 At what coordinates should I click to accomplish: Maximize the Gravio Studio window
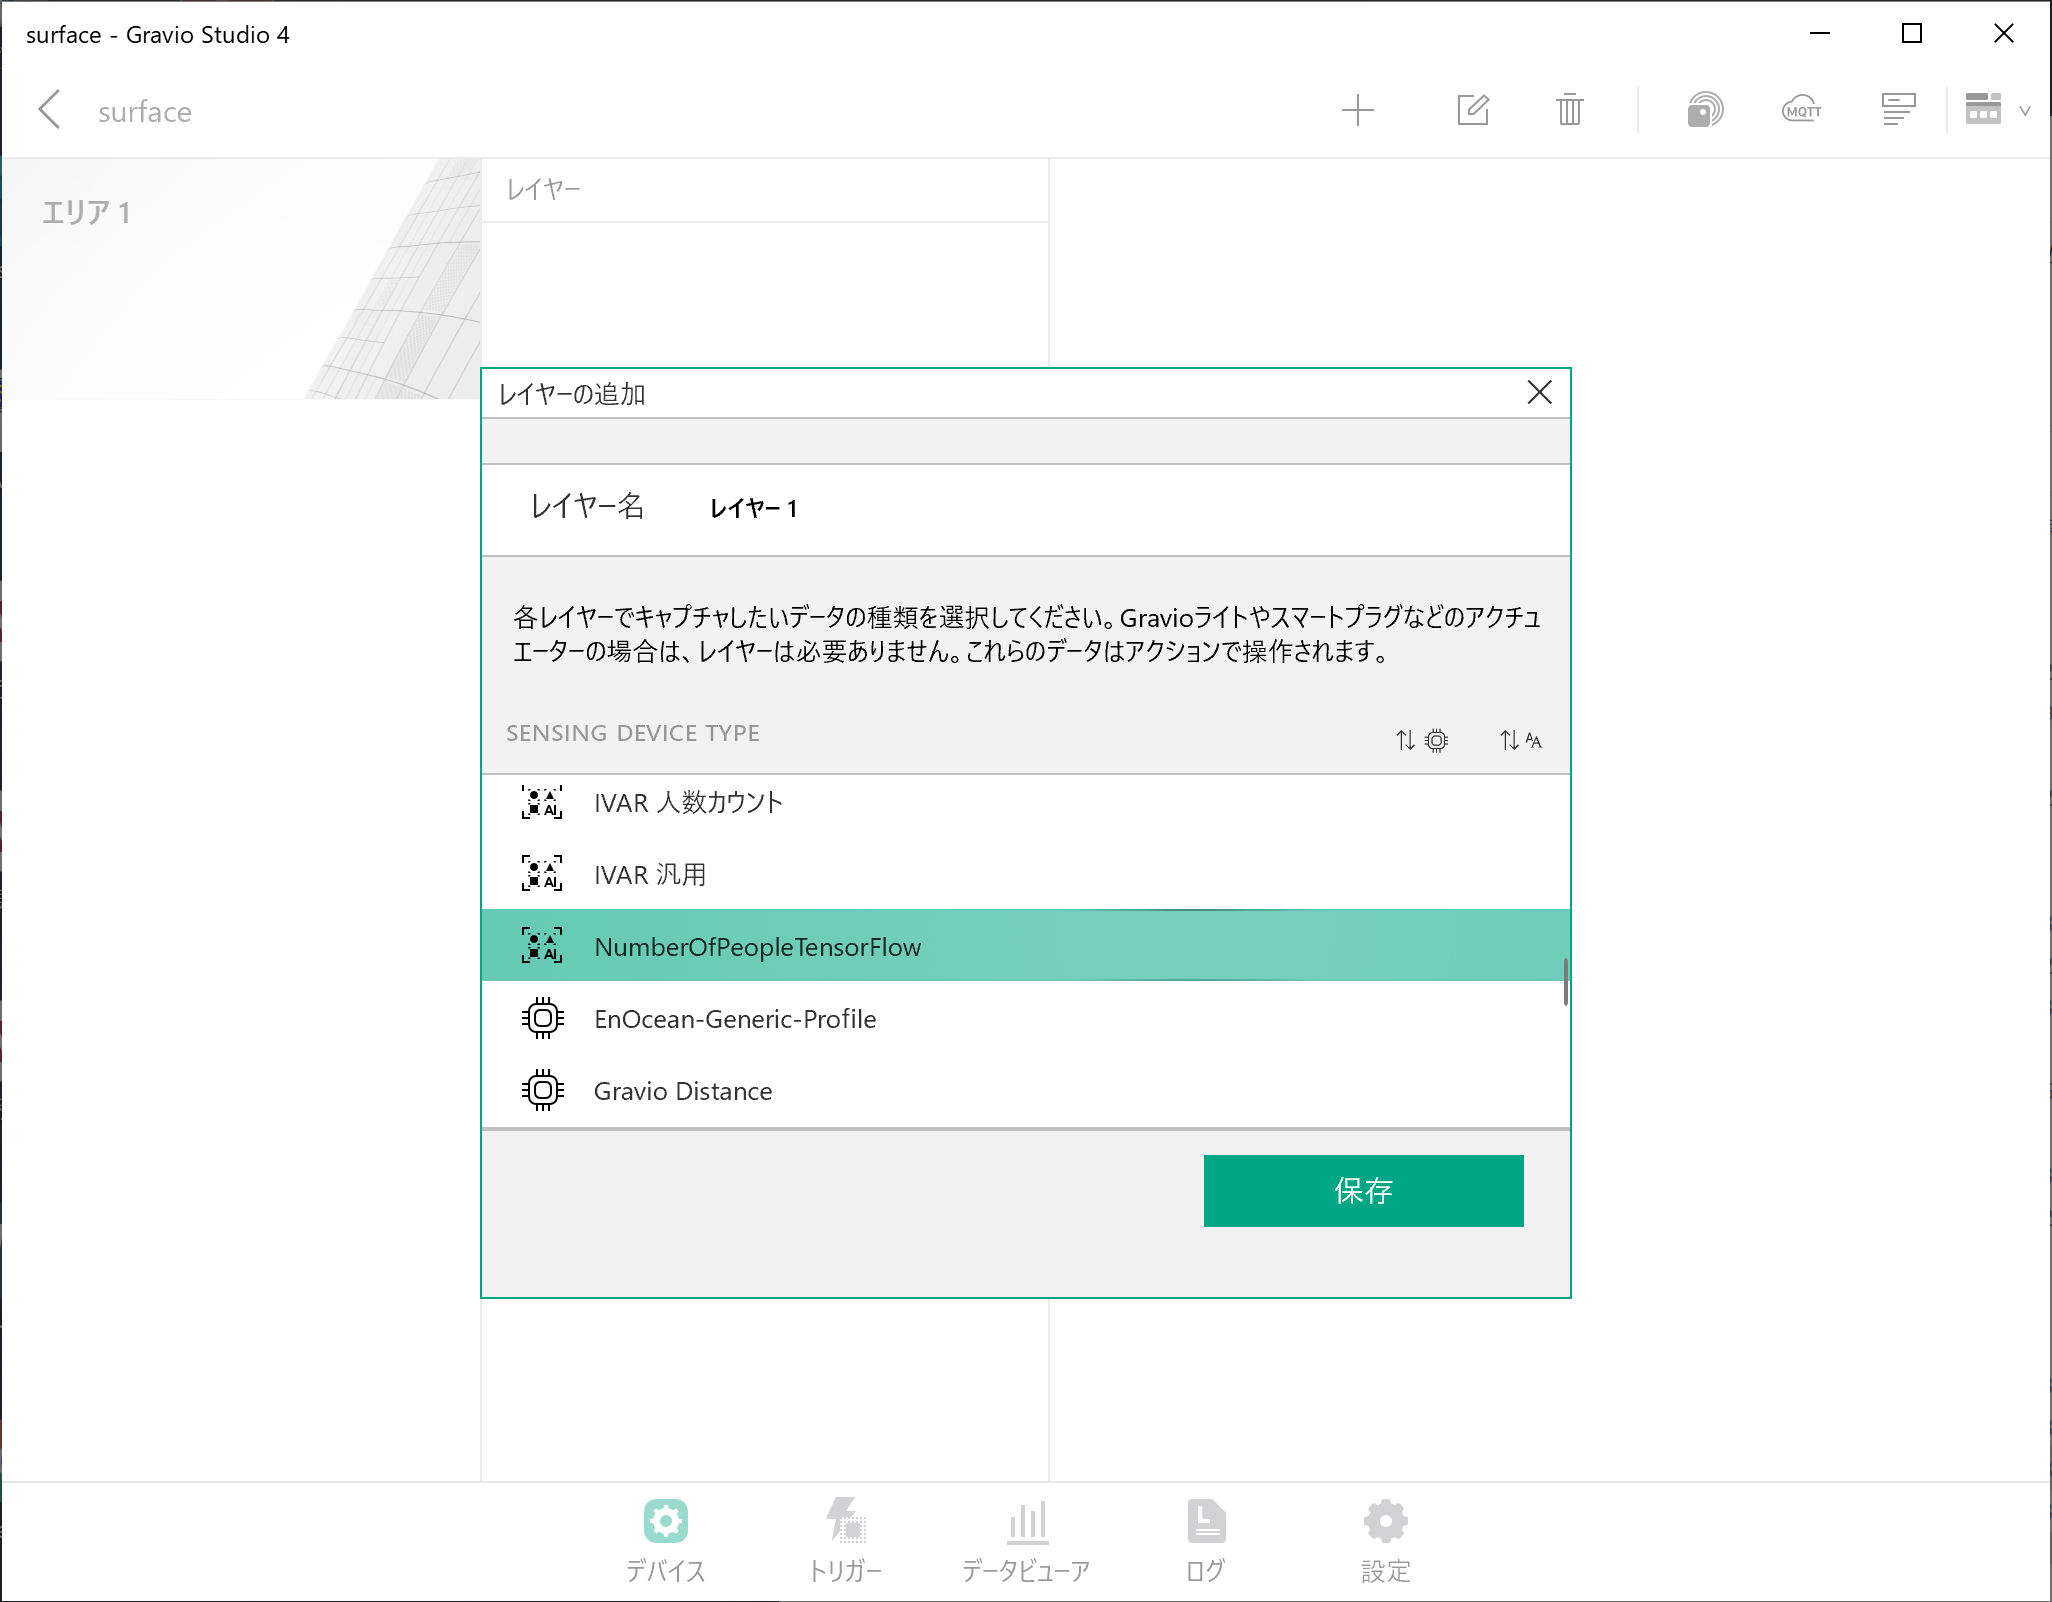(x=1912, y=34)
